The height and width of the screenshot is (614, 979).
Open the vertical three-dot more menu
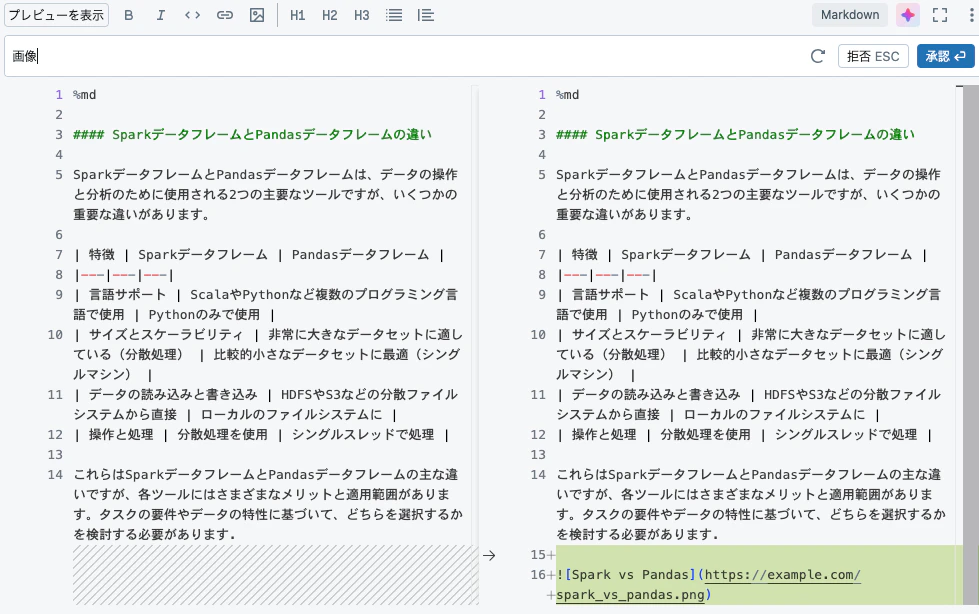(x=972, y=15)
